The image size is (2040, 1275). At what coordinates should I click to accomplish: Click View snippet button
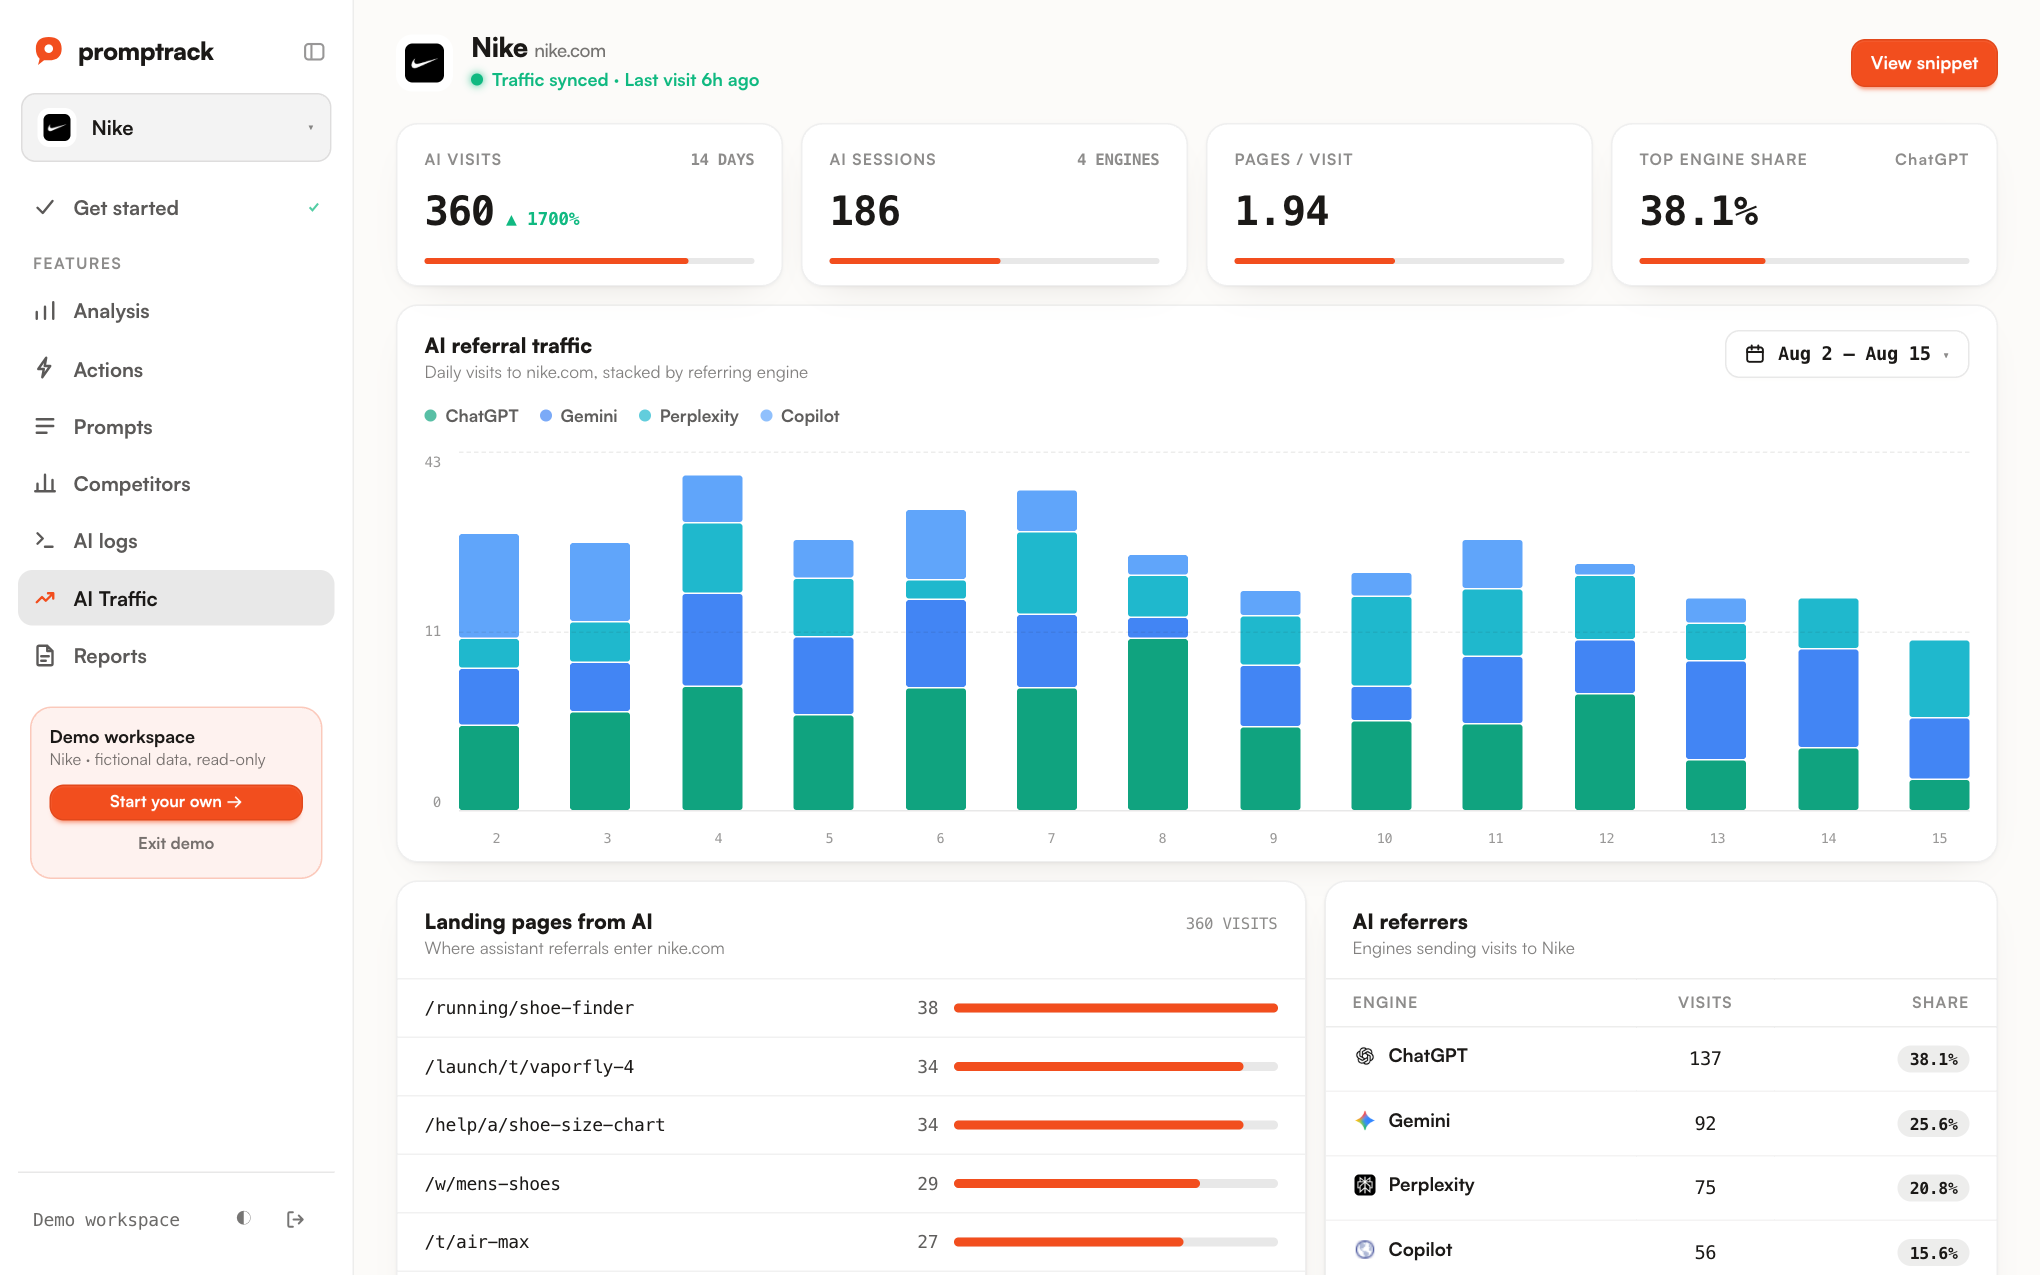[x=1924, y=63]
